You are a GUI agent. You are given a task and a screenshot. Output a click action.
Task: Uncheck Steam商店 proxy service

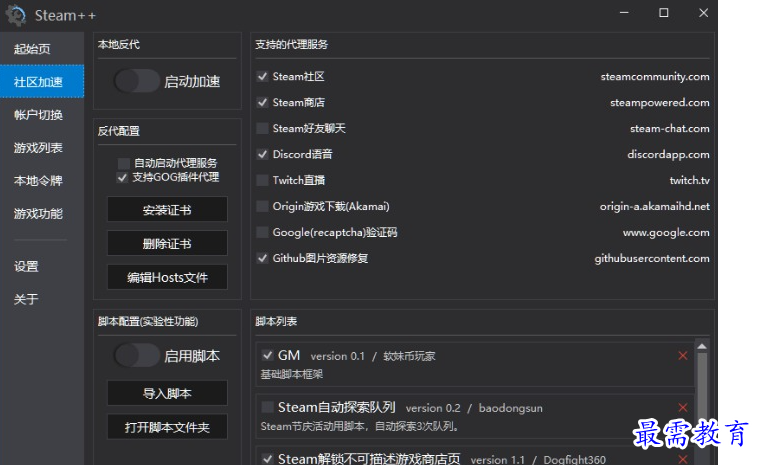pos(262,102)
